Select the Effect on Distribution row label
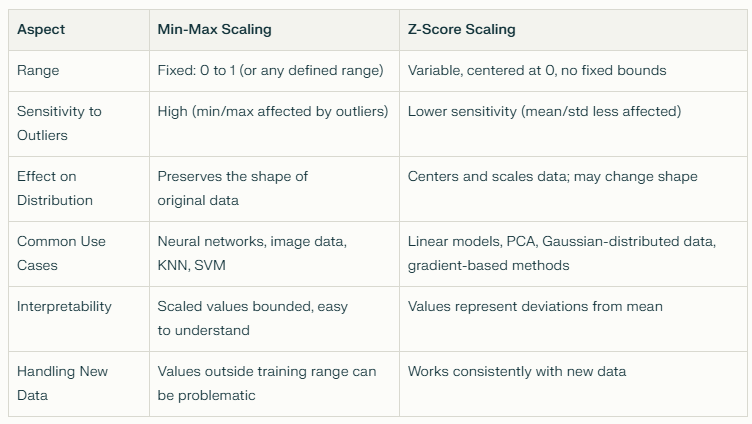Viewport: 752px width, 424px height. (55, 188)
